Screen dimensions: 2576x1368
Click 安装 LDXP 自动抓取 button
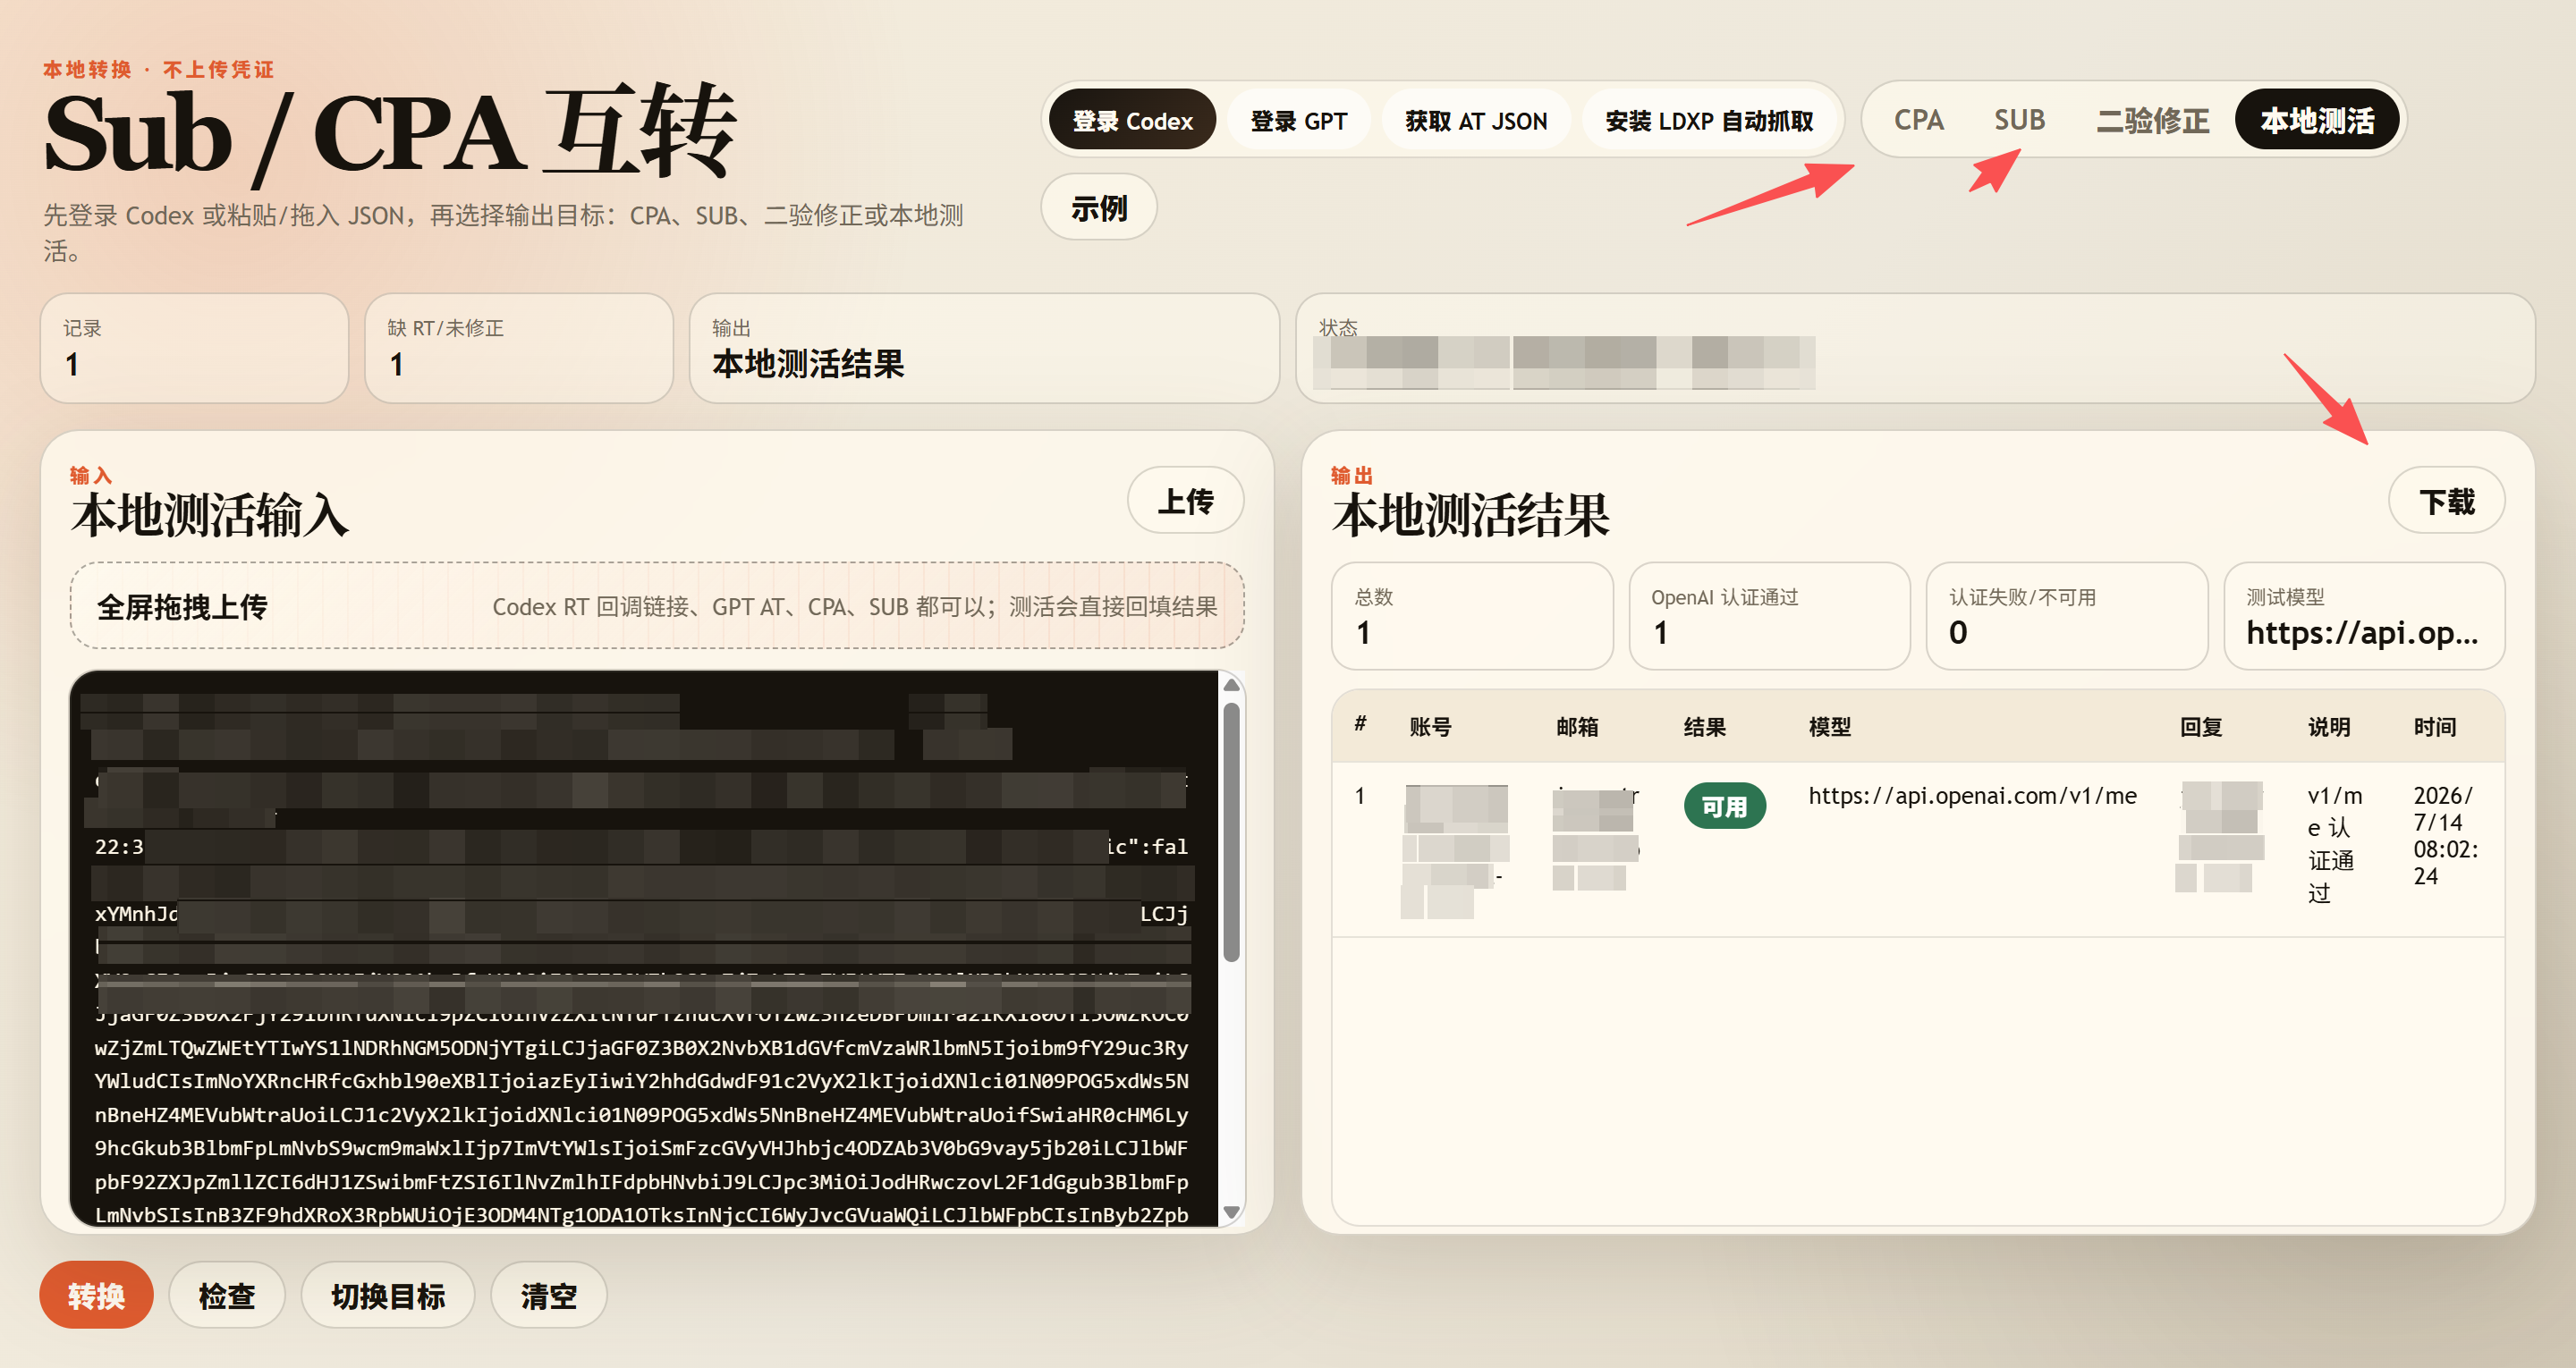pos(1708,120)
